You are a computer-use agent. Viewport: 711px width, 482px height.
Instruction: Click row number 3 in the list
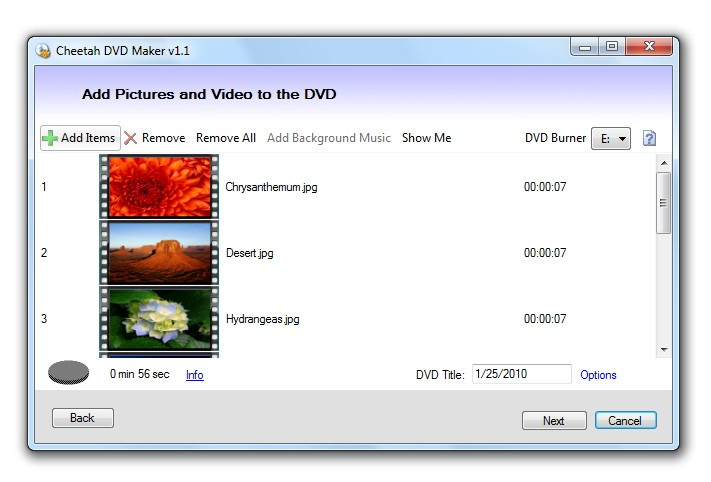(44, 319)
